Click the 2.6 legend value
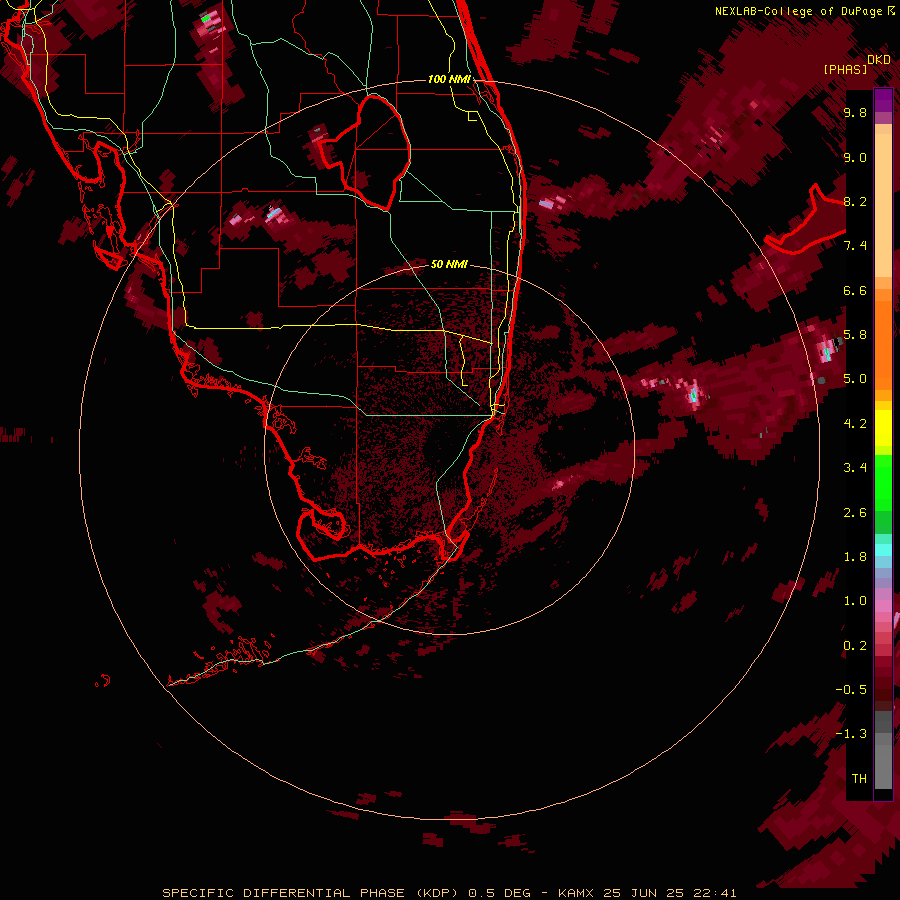The height and width of the screenshot is (900, 900). click(x=855, y=513)
